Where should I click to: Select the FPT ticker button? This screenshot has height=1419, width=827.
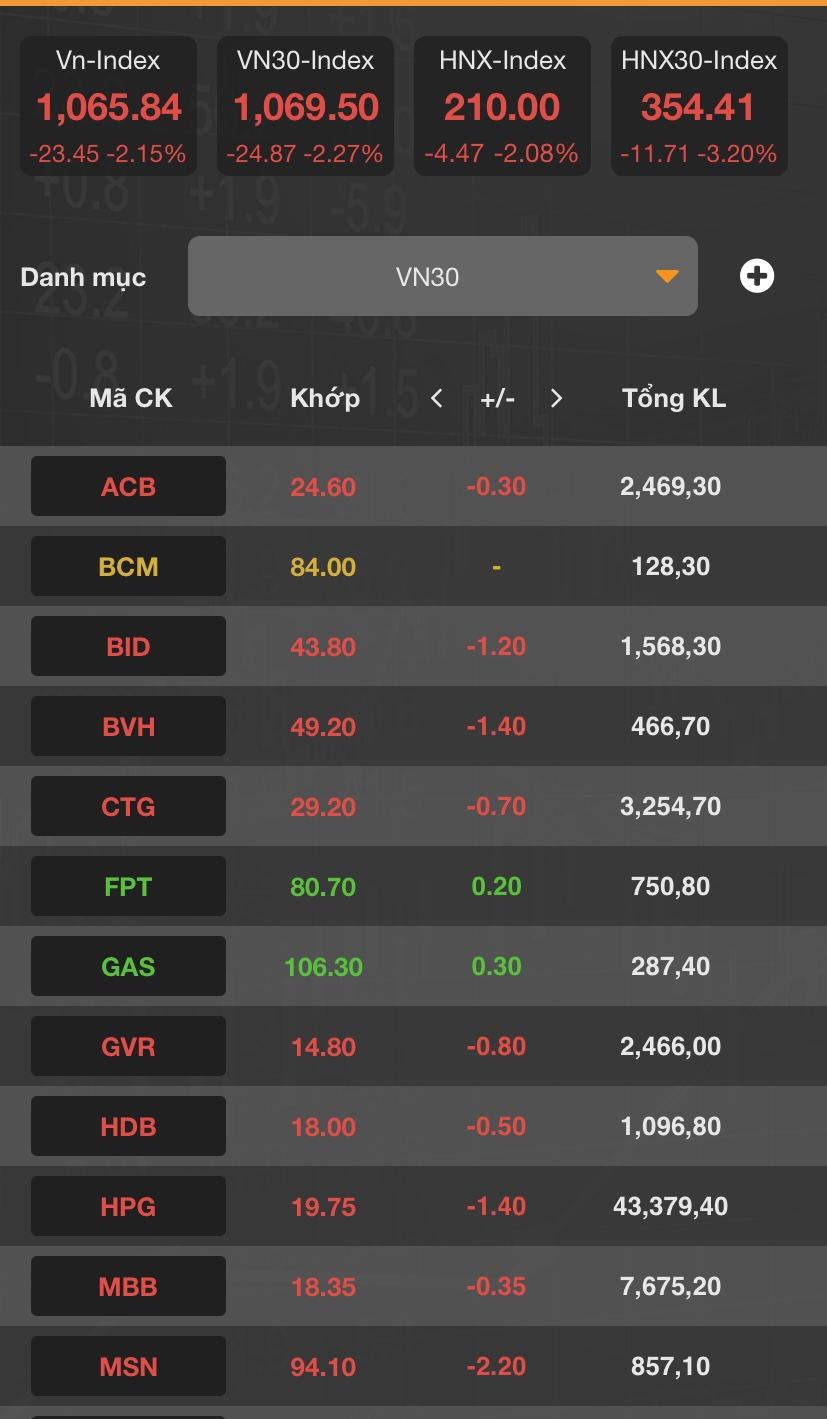(128, 887)
